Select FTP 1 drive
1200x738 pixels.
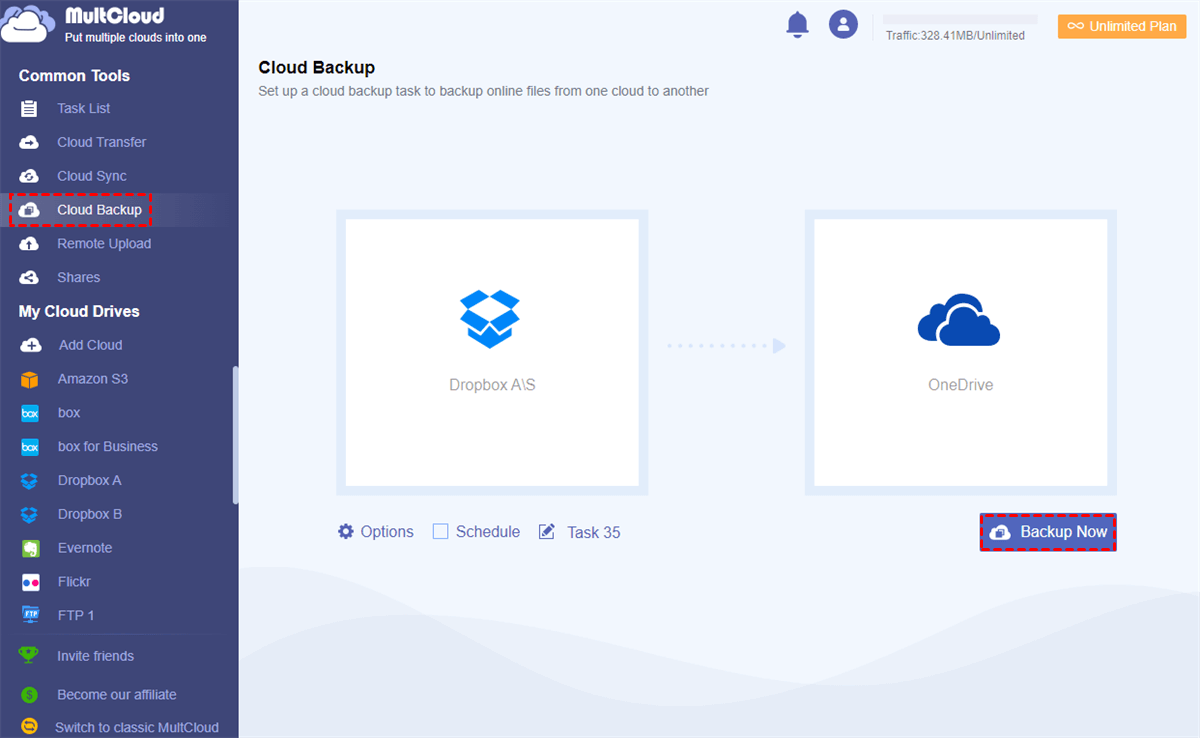click(76, 616)
